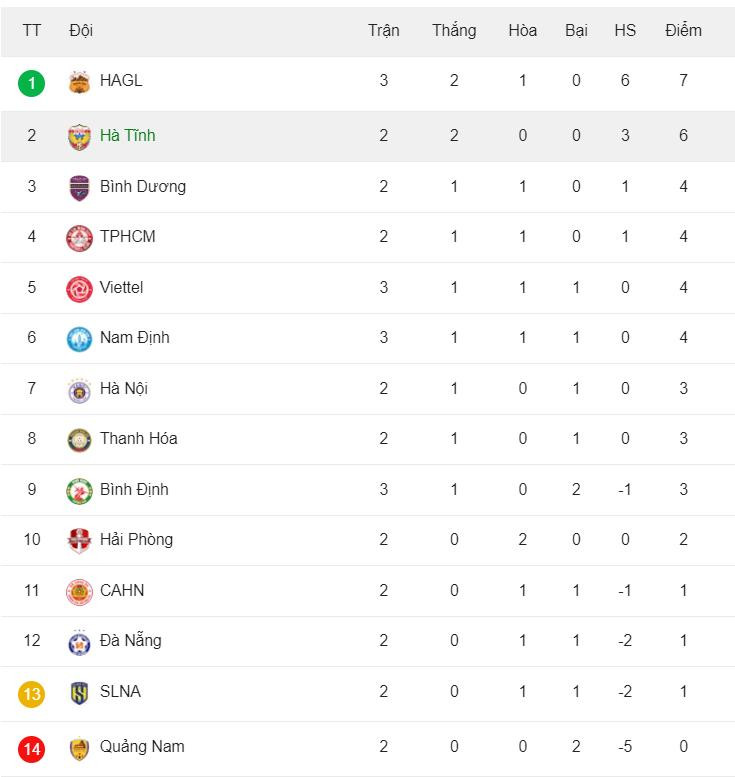The width and height of the screenshot is (735, 777).
Task: Click the HAGL club logo
Action: [79, 82]
